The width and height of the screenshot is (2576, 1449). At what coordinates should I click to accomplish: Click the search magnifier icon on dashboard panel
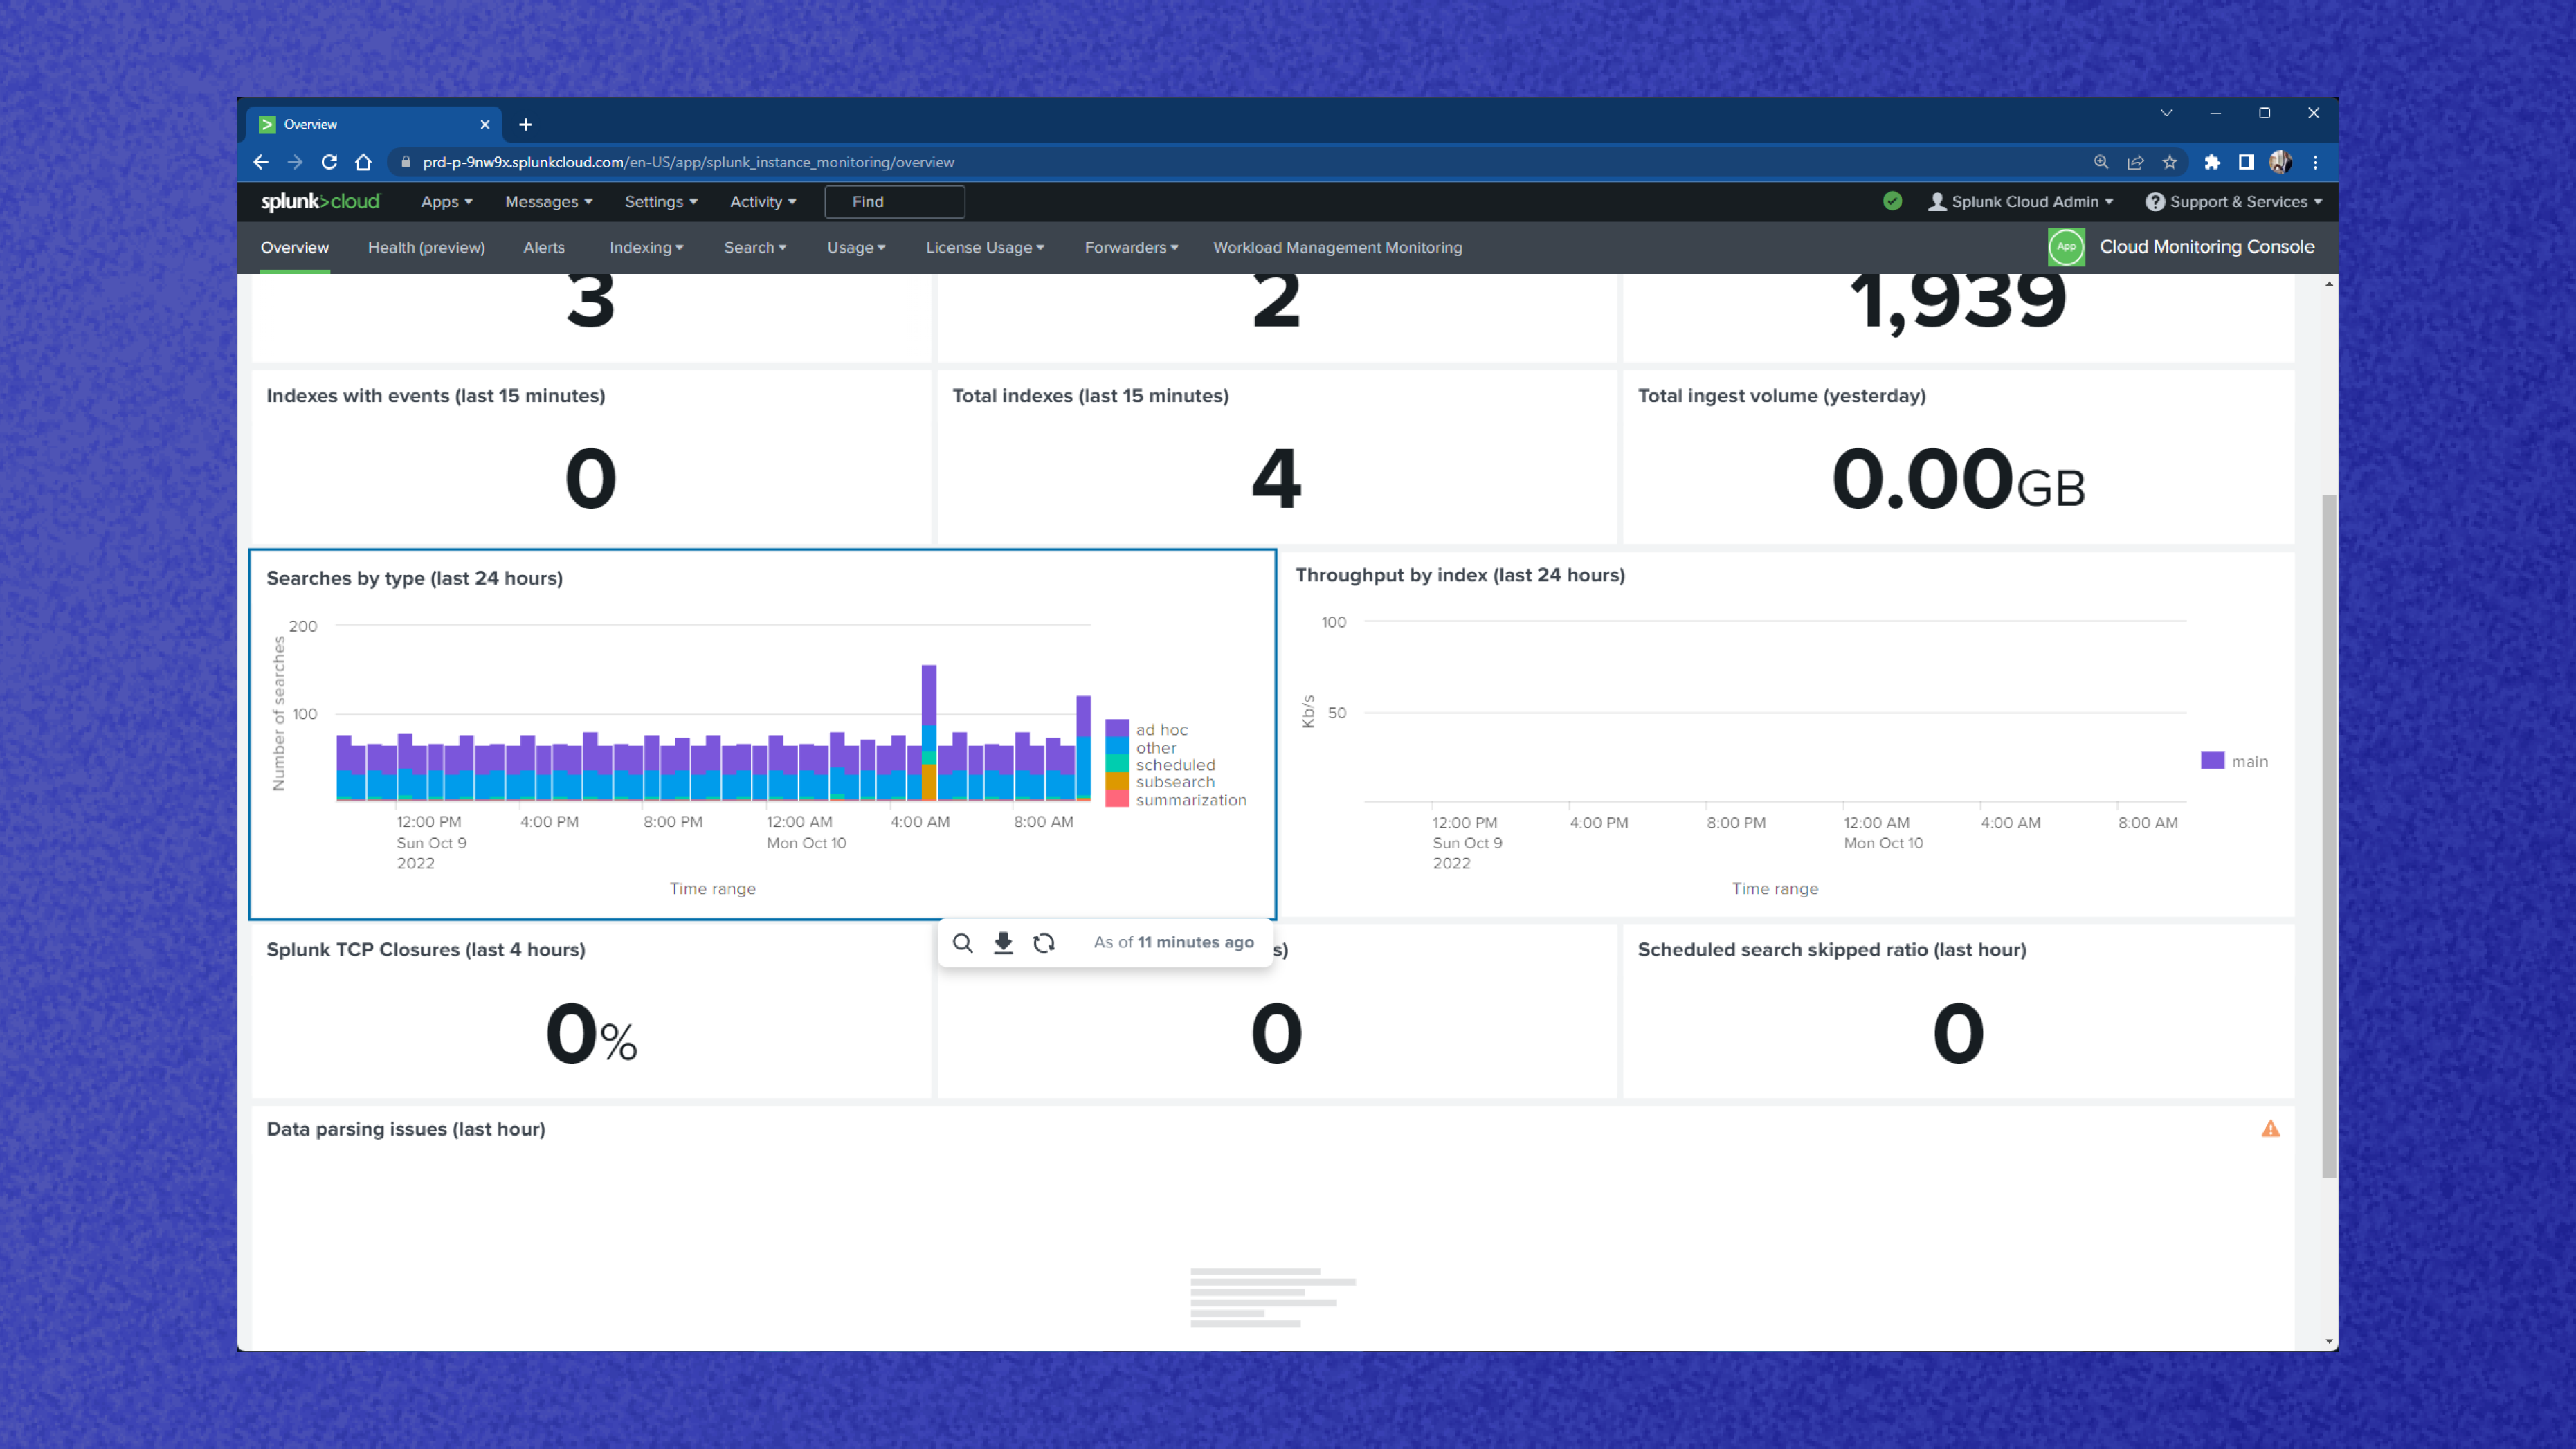(963, 941)
